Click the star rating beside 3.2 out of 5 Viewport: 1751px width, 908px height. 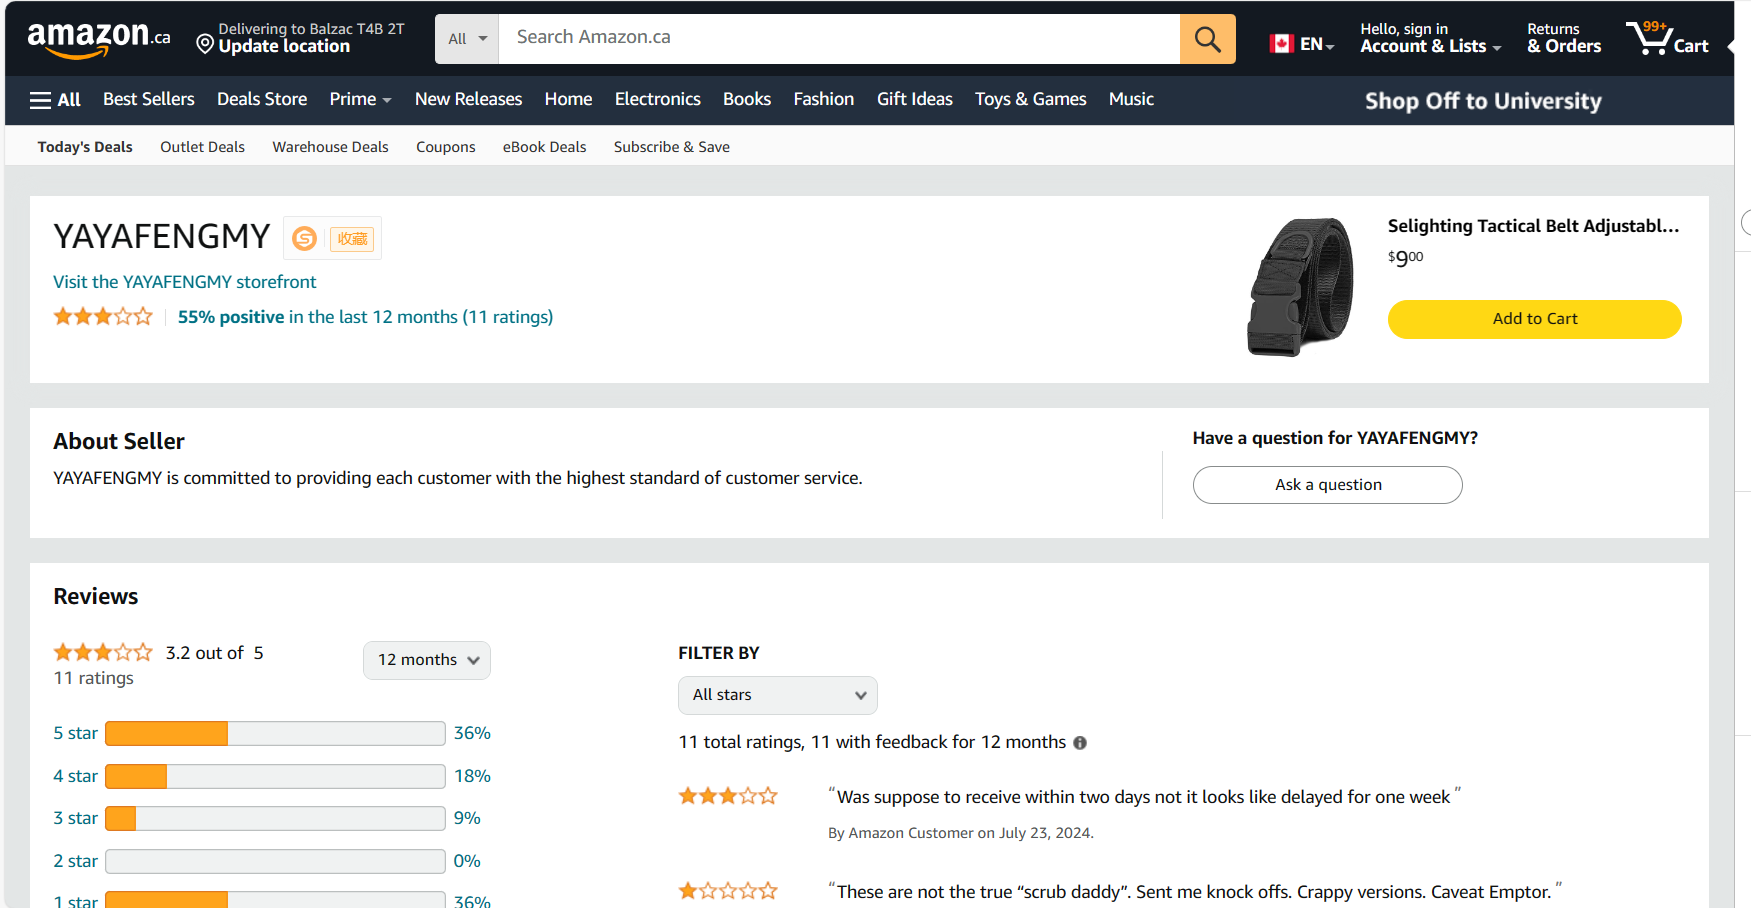tap(103, 653)
